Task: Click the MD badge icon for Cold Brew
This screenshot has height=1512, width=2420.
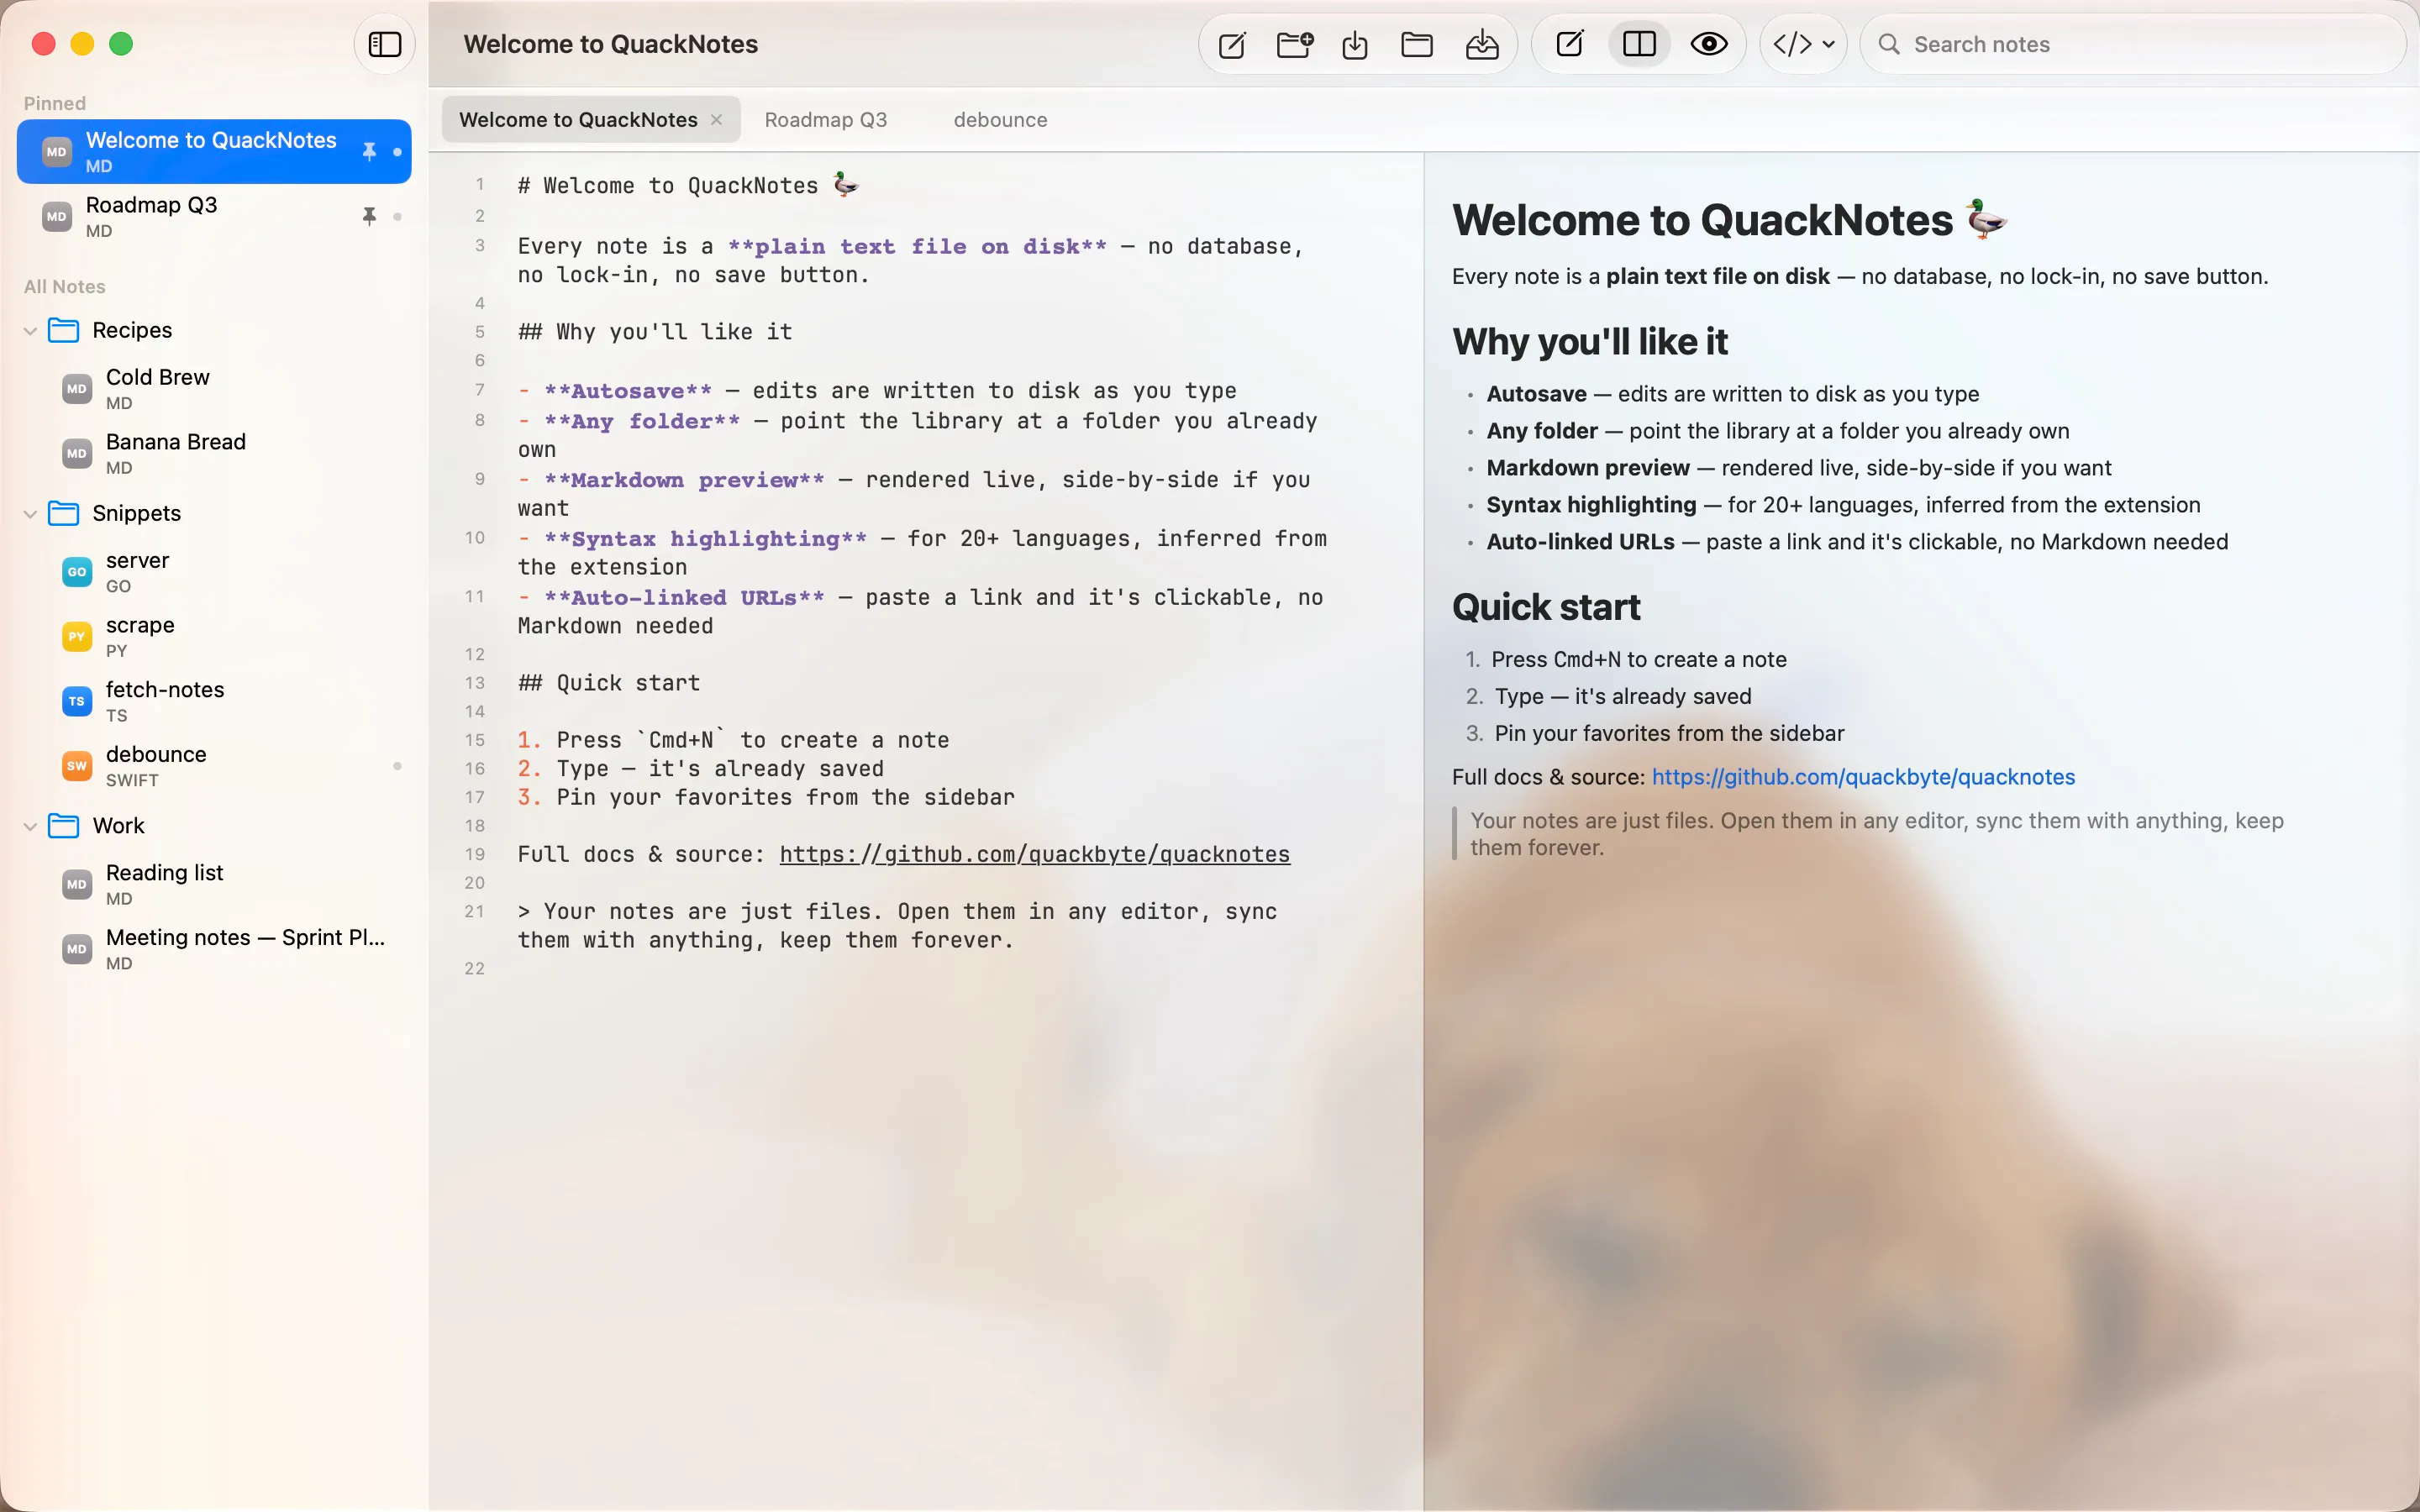Action: (77, 389)
